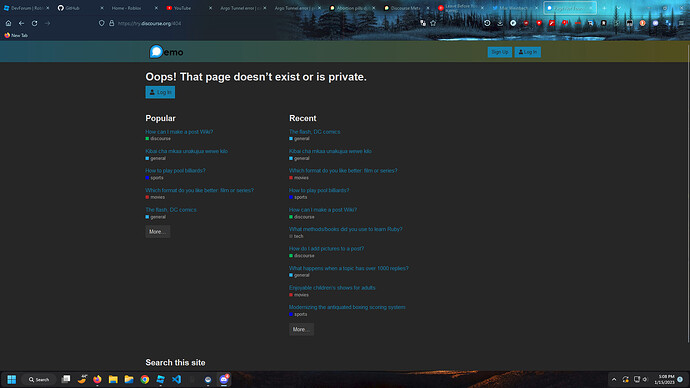Viewport: 690px width, 388px height.
Task: Open the browser history clock icon
Action: coord(487,23)
